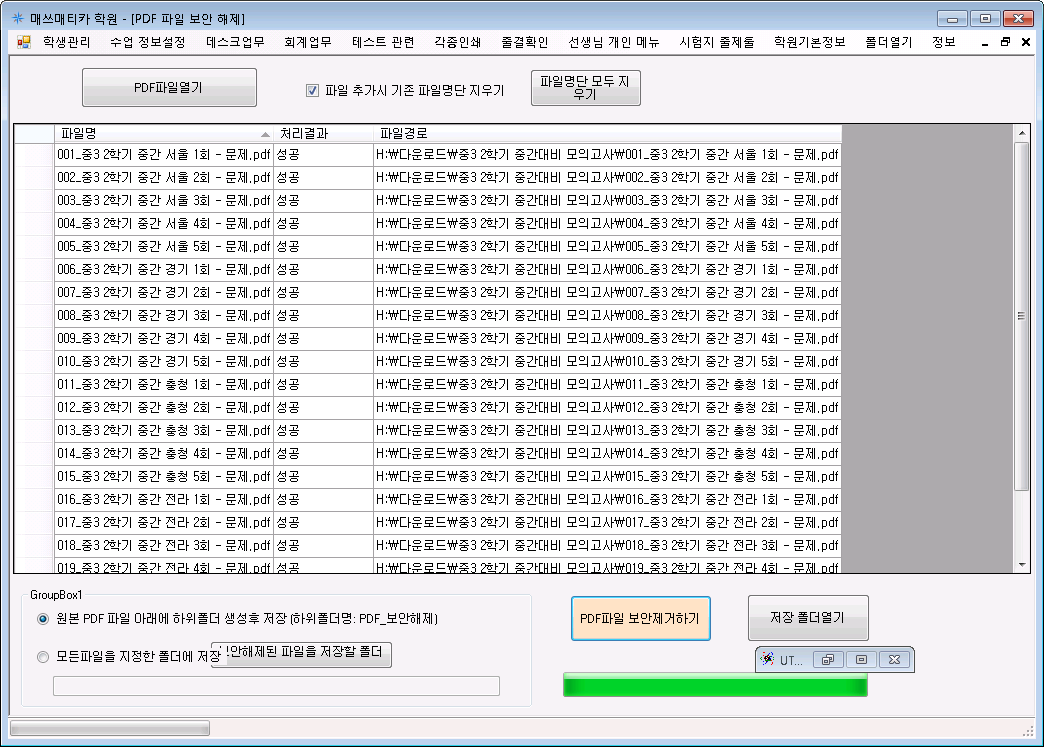
Task: Open the 데스크업무 menu
Action: tap(235, 42)
